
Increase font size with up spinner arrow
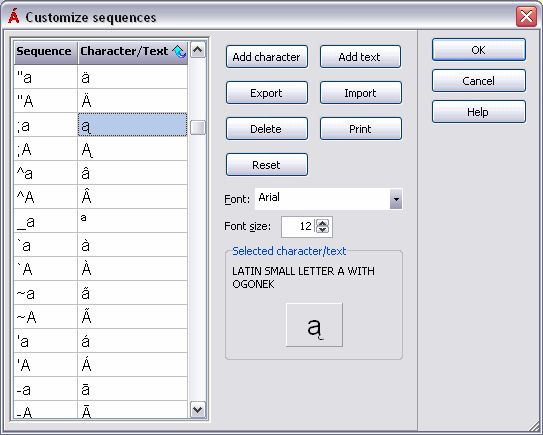[322, 223]
